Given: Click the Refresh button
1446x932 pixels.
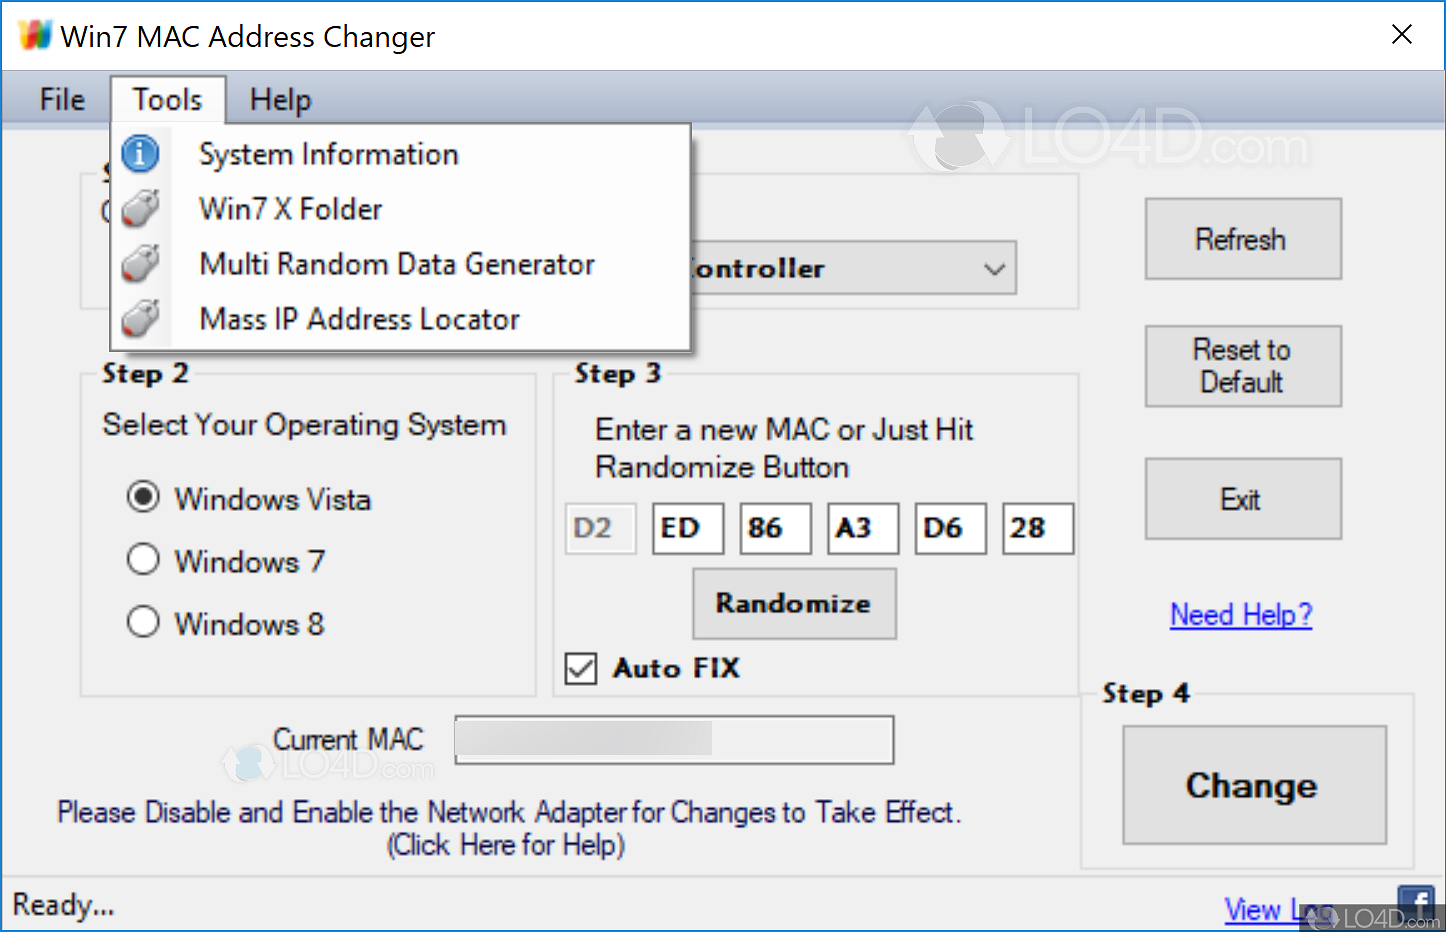Looking at the screenshot, I should 1243,239.
